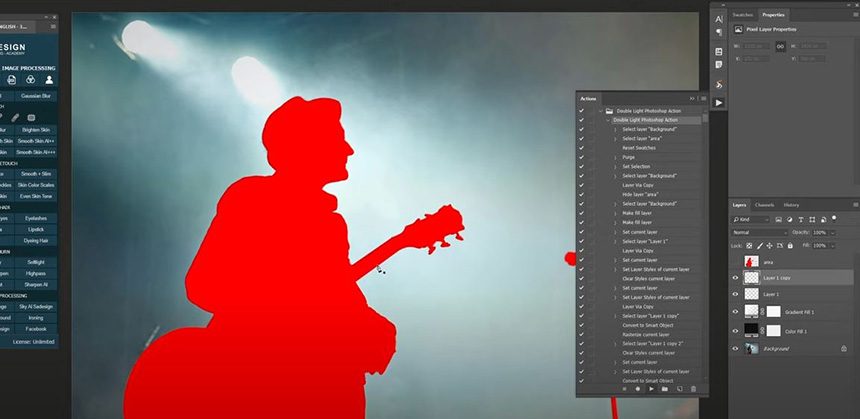
Task: Uncheck the Purge action step
Action: [x=581, y=157]
